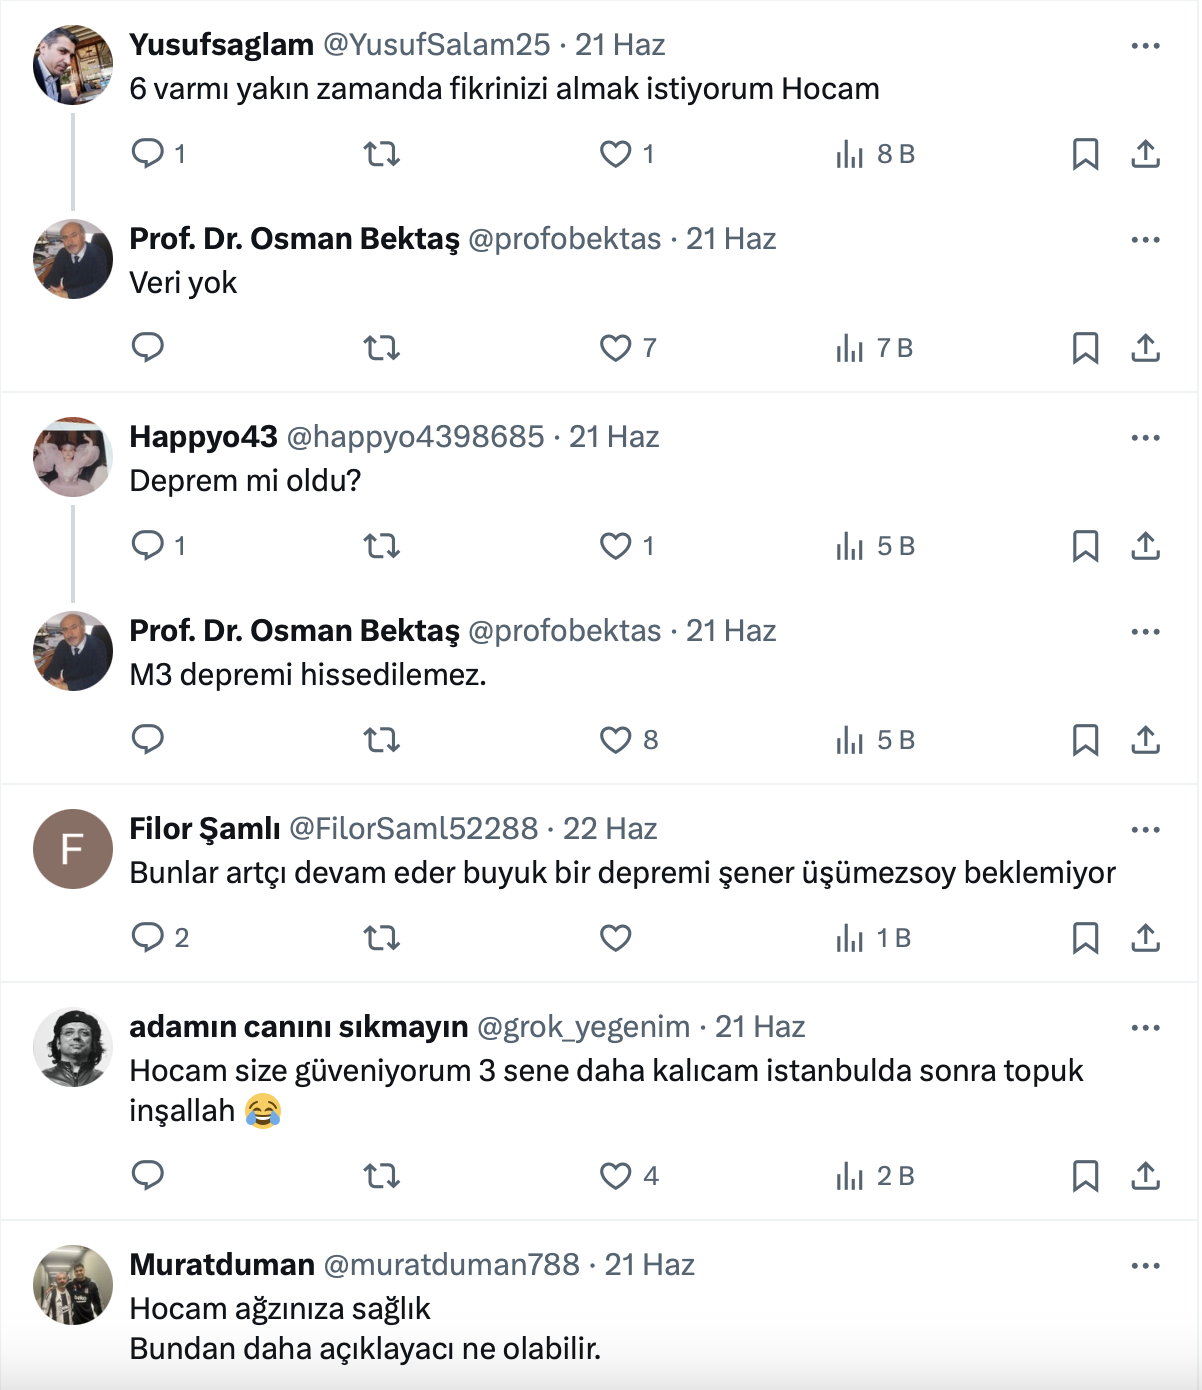Like Filor Şamlı's tweet
This screenshot has width=1202, height=1390.
(x=615, y=938)
